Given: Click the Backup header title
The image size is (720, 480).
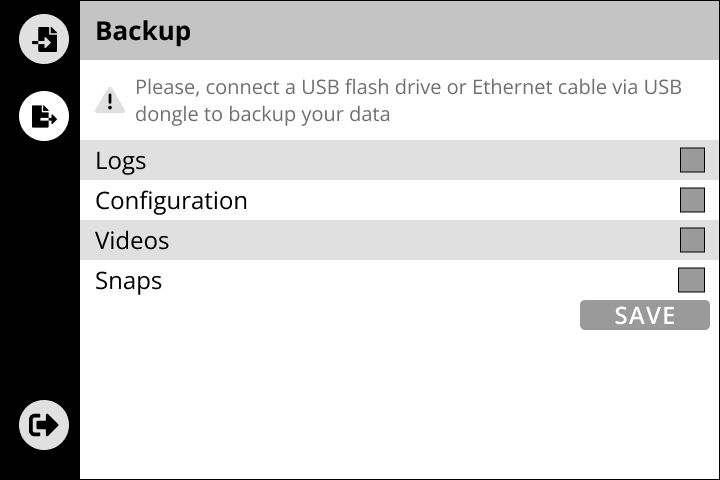Looking at the screenshot, I should [142, 31].
